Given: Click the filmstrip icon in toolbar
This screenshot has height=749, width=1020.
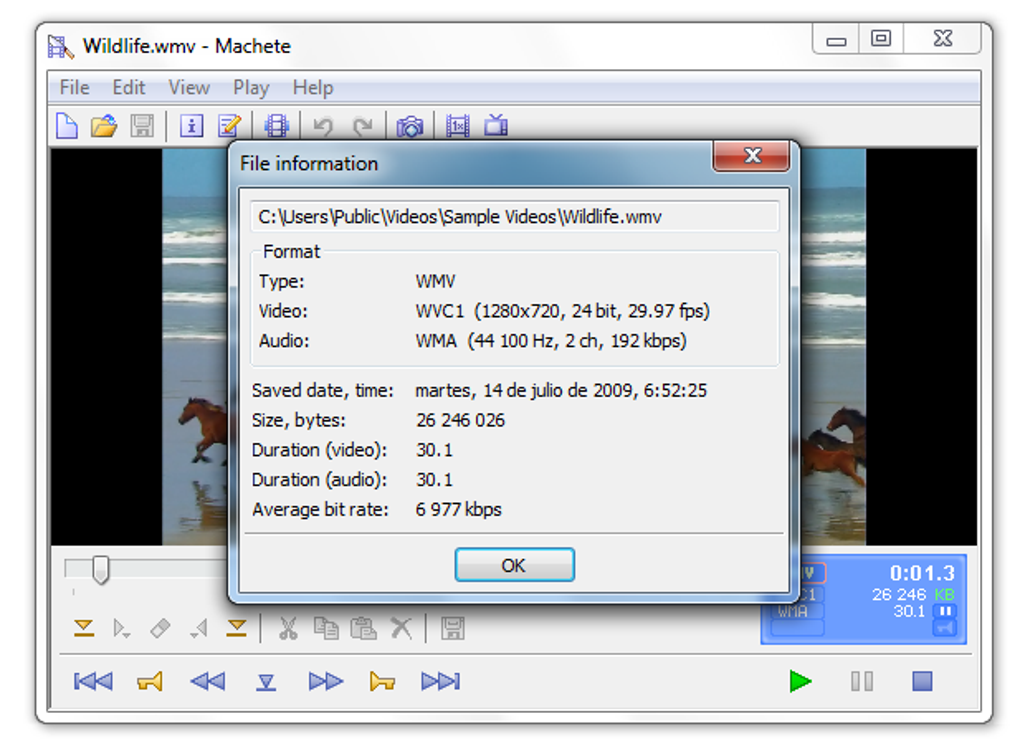Looking at the screenshot, I should click(276, 126).
